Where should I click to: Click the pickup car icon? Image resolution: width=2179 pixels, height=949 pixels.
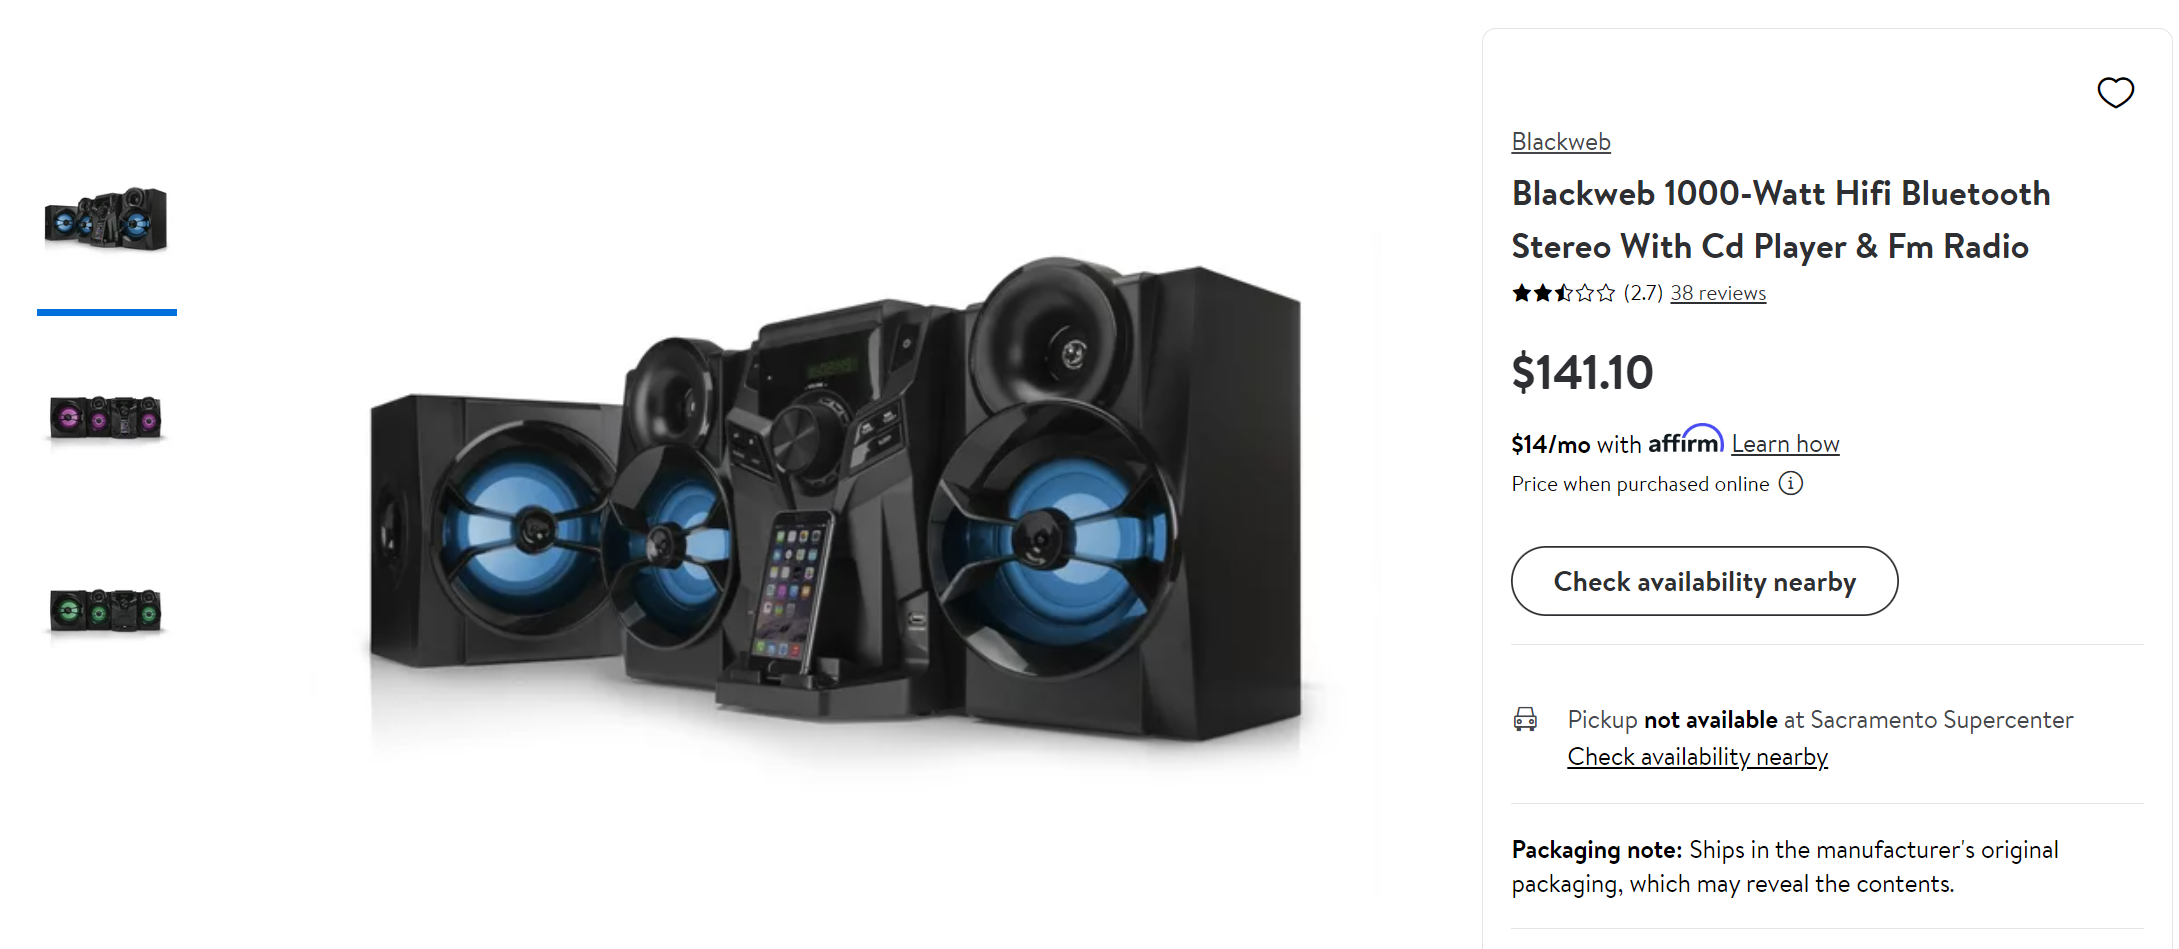[1525, 719]
